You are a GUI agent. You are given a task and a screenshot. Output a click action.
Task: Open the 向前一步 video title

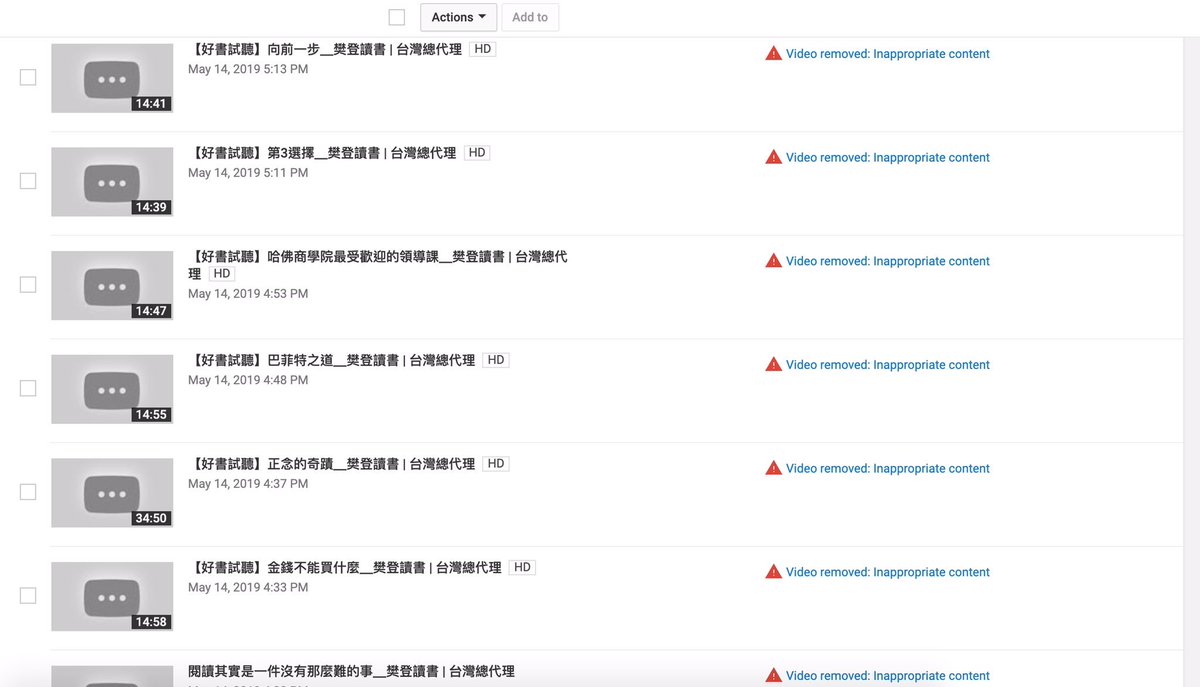pyautogui.click(x=325, y=49)
